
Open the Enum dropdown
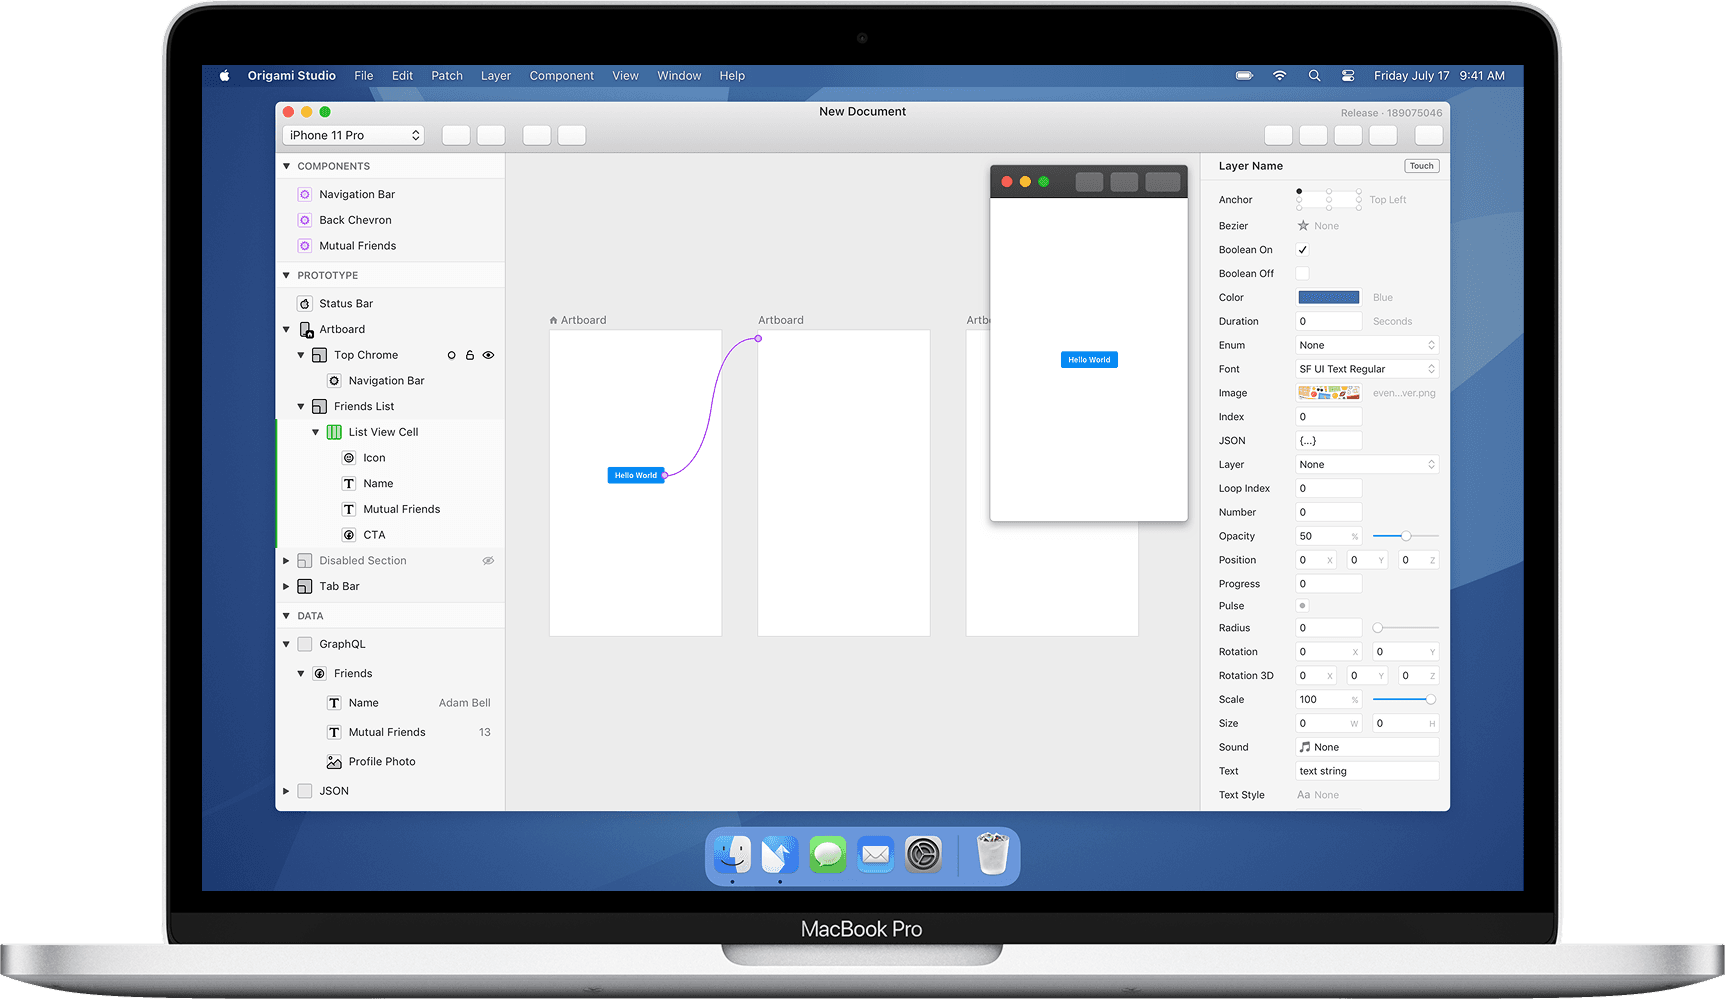[1367, 346]
